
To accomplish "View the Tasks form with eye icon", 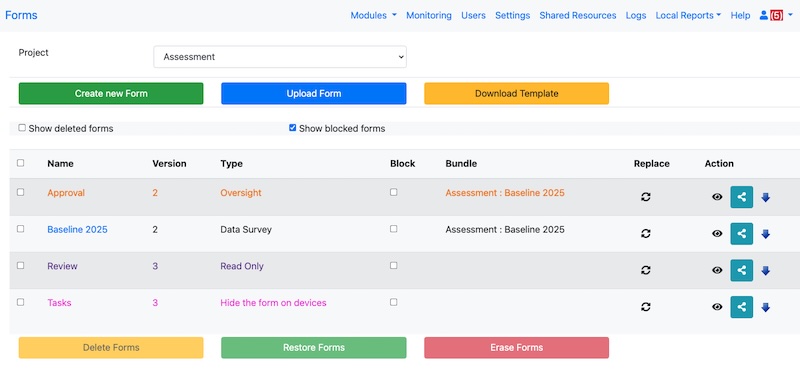I will [717, 307].
